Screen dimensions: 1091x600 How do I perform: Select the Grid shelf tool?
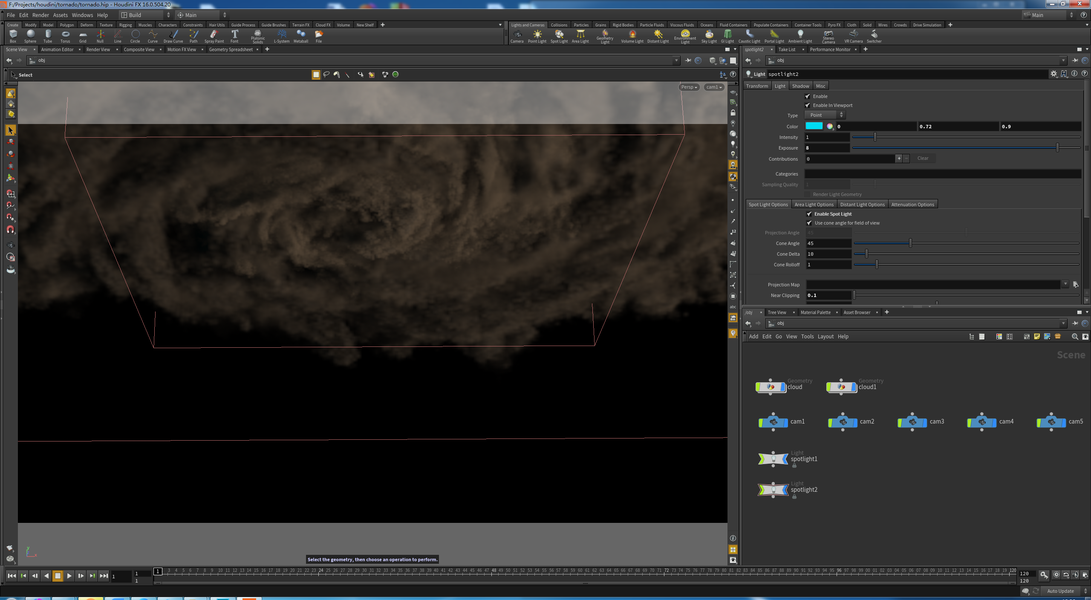83,35
